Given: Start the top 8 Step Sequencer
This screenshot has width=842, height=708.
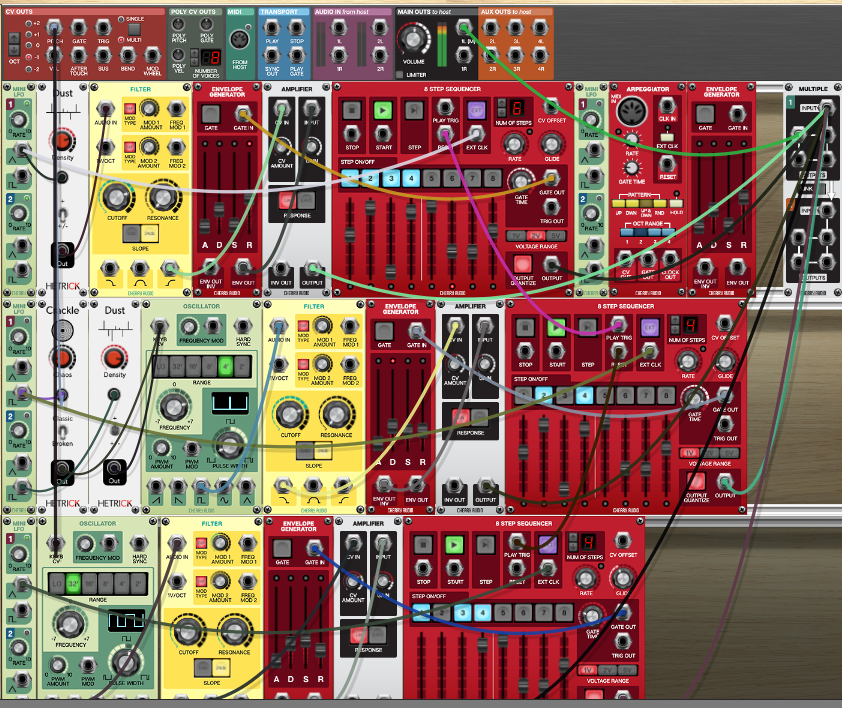Looking at the screenshot, I should [x=382, y=111].
